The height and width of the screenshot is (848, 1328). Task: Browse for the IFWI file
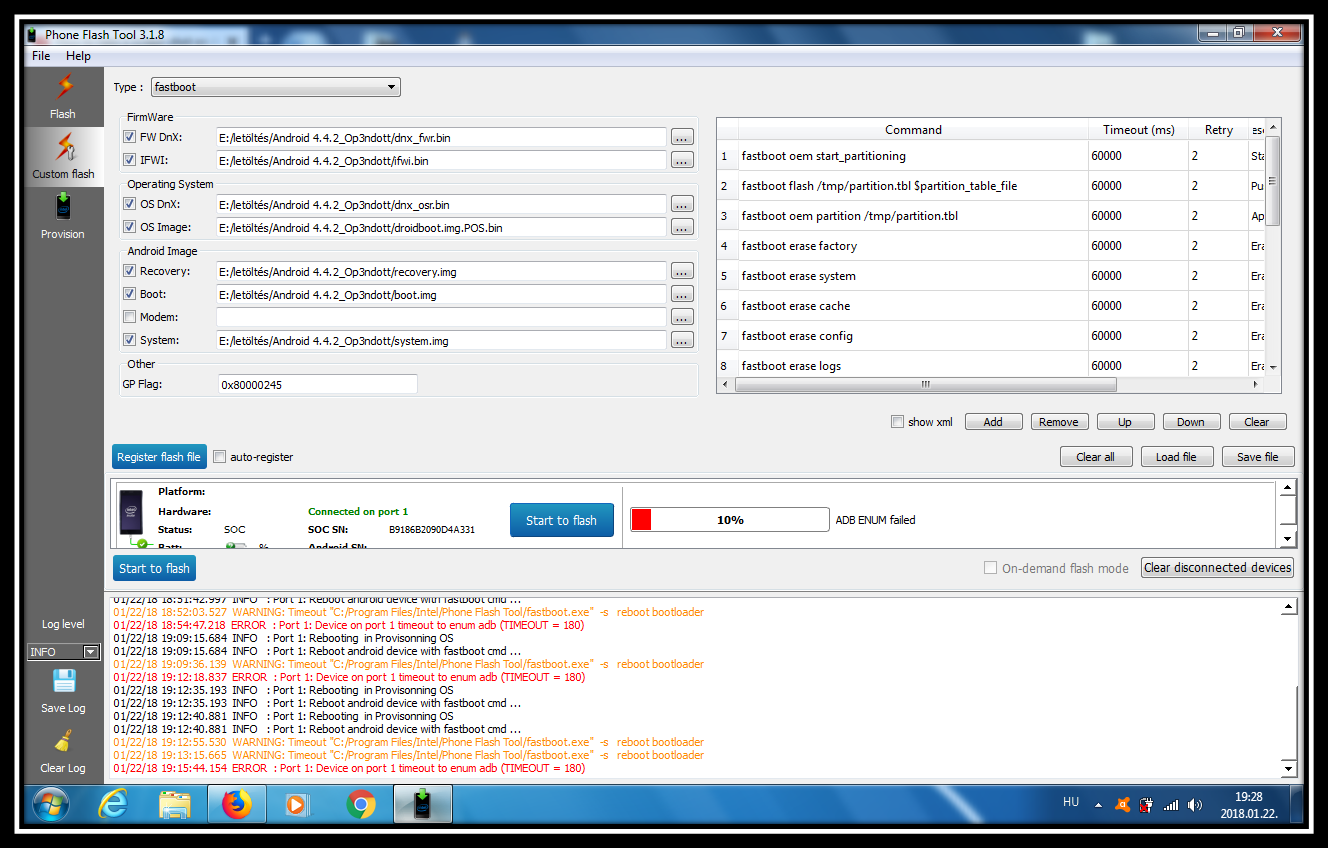(682, 160)
